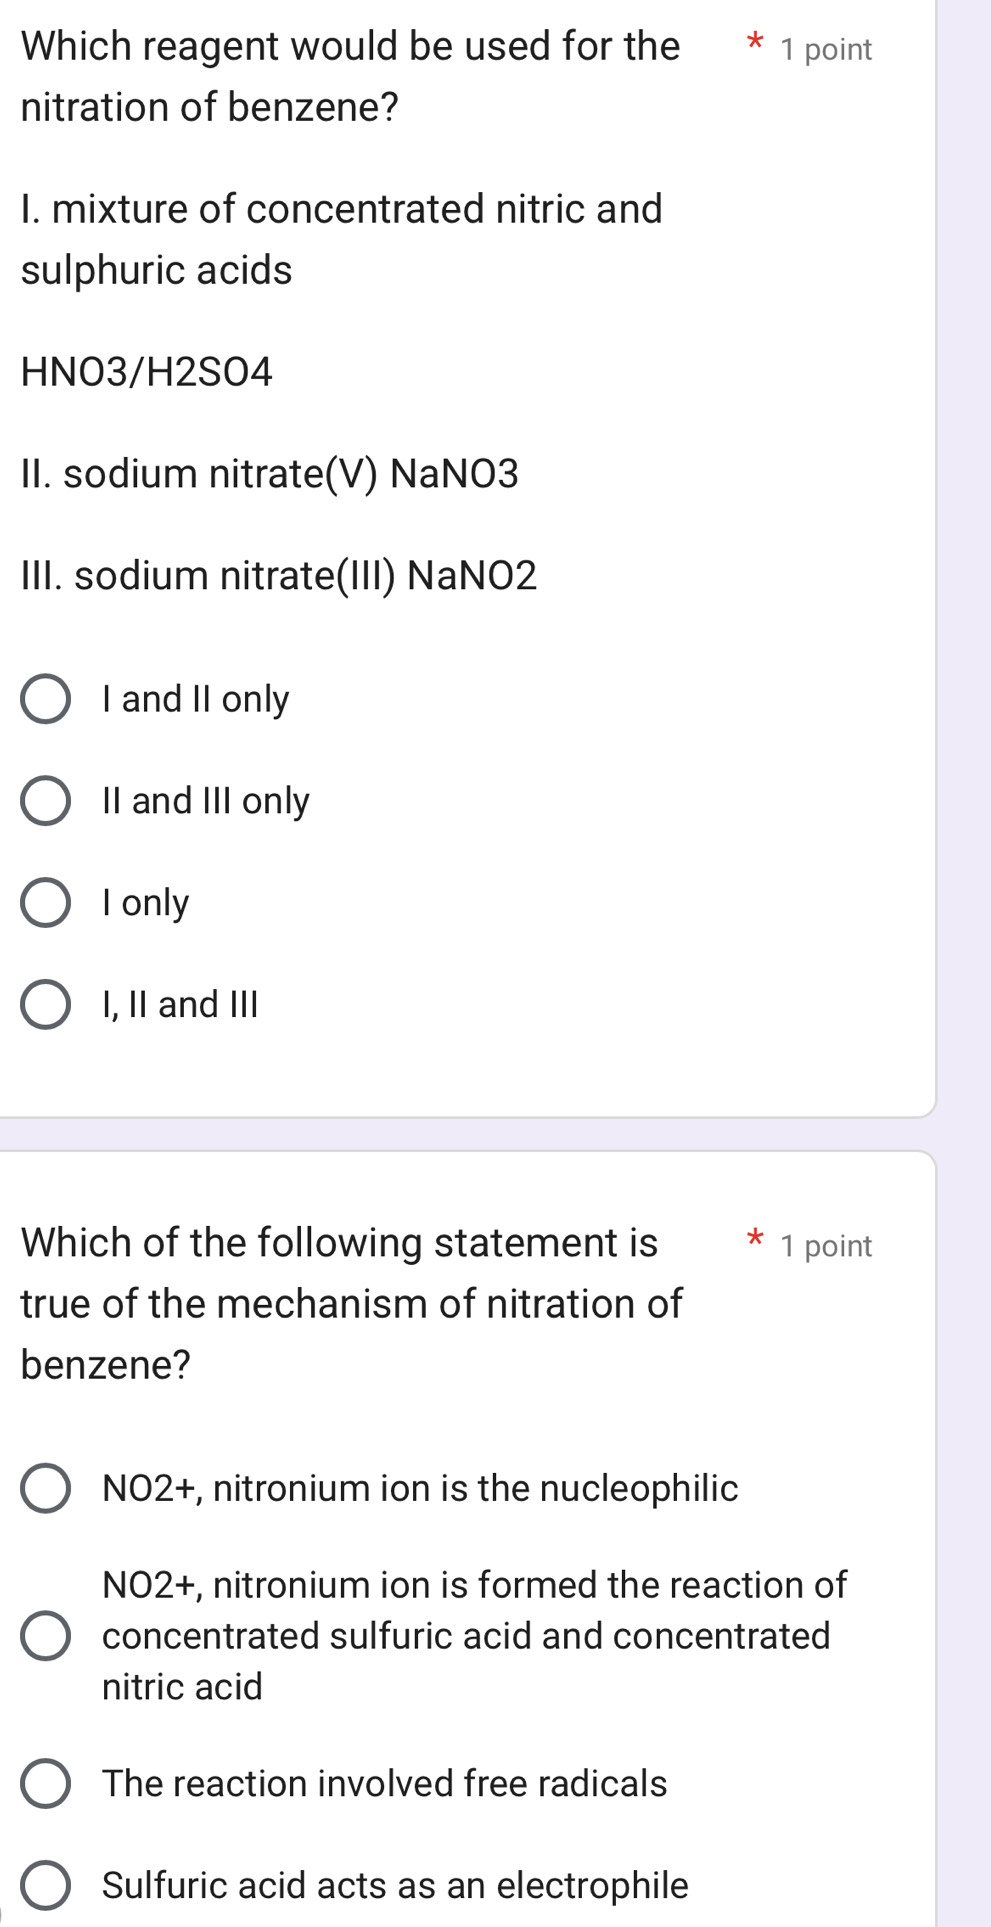
Task: Choose the 'II and III only' answer
Action: [x=46, y=801]
